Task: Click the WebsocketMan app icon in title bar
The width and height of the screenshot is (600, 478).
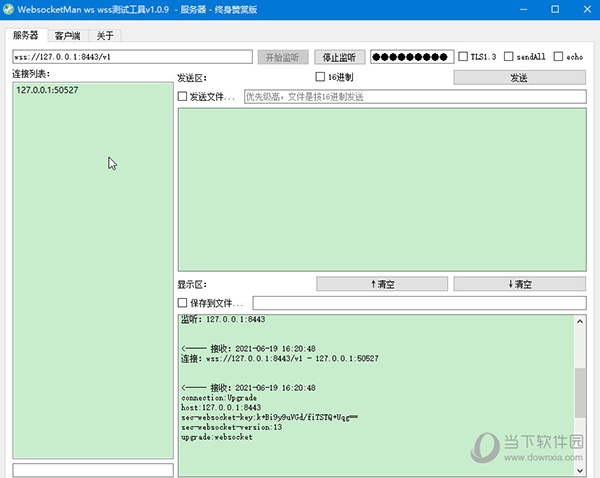Action: (8, 9)
